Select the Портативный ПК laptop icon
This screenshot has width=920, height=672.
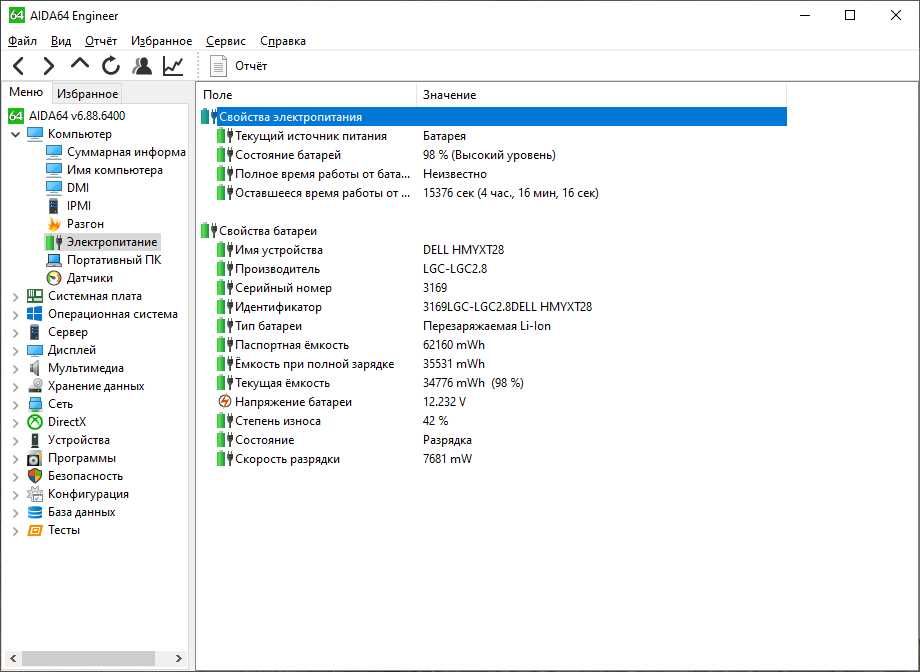[x=54, y=260]
